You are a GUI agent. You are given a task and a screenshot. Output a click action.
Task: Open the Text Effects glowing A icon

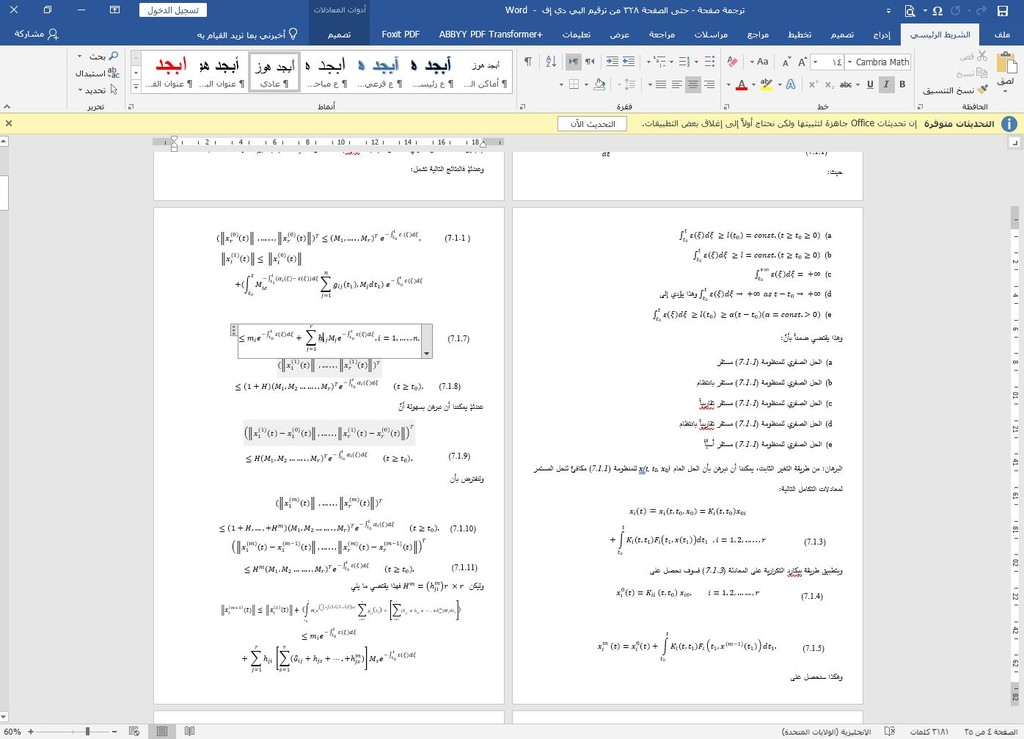[790, 84]
